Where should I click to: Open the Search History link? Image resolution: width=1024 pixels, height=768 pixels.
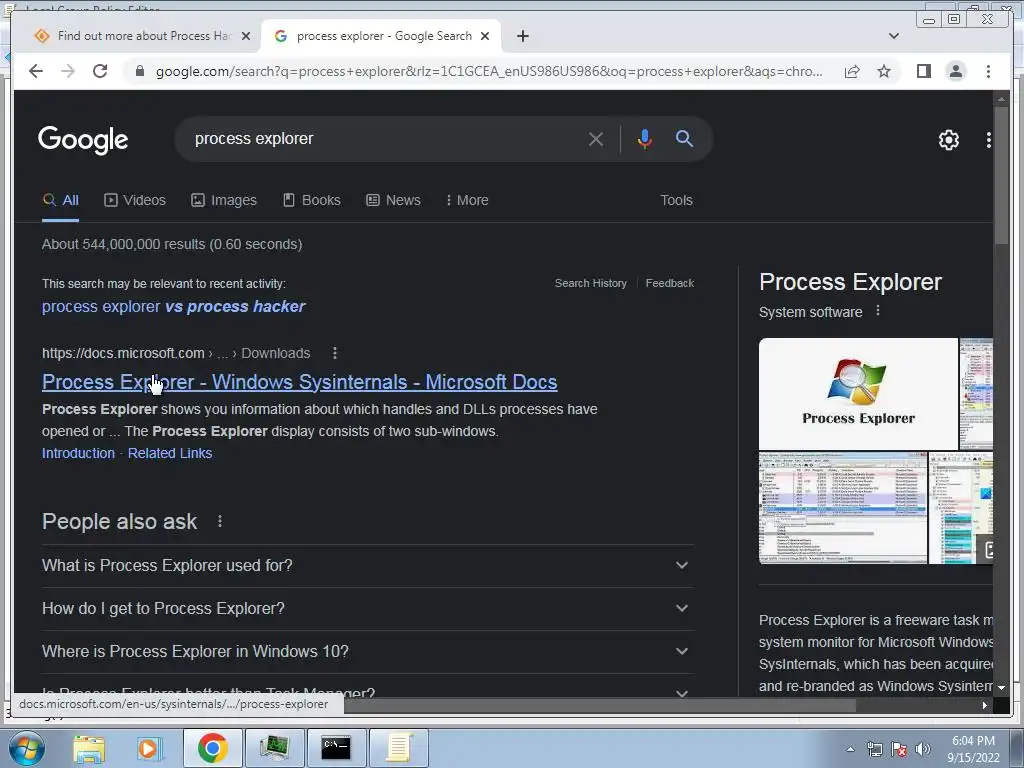pos(590,283)
